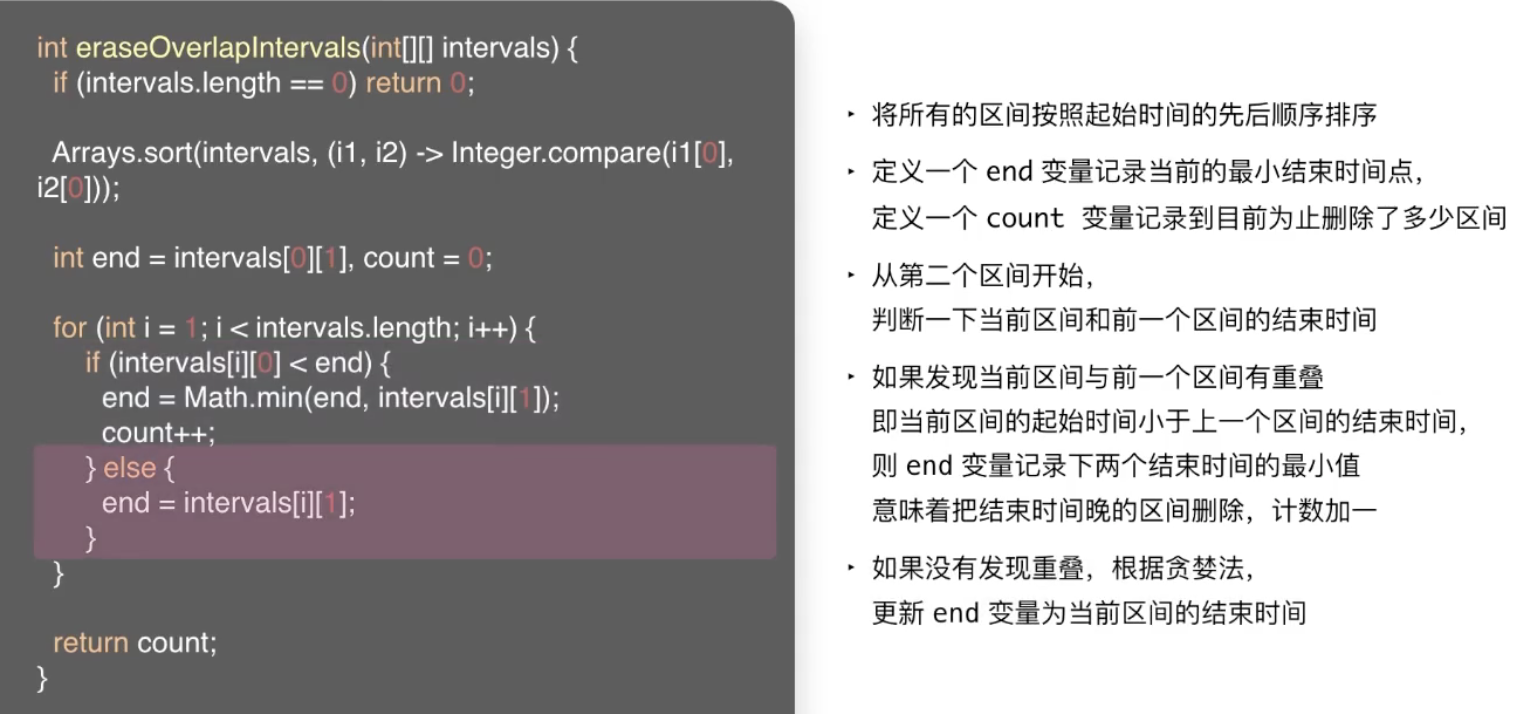Click the highlighted else keyword
The image size is (1532, 714).
tap(129, 467)
